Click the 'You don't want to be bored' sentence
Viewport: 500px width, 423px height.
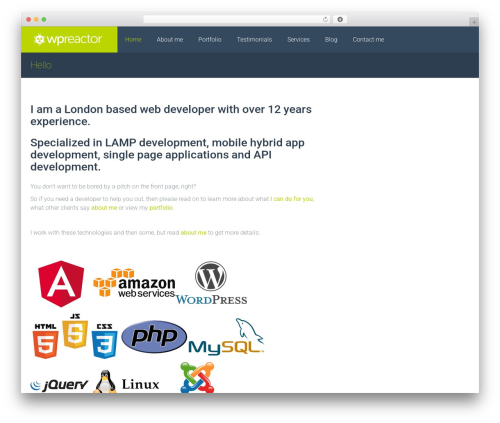[113, 186]
